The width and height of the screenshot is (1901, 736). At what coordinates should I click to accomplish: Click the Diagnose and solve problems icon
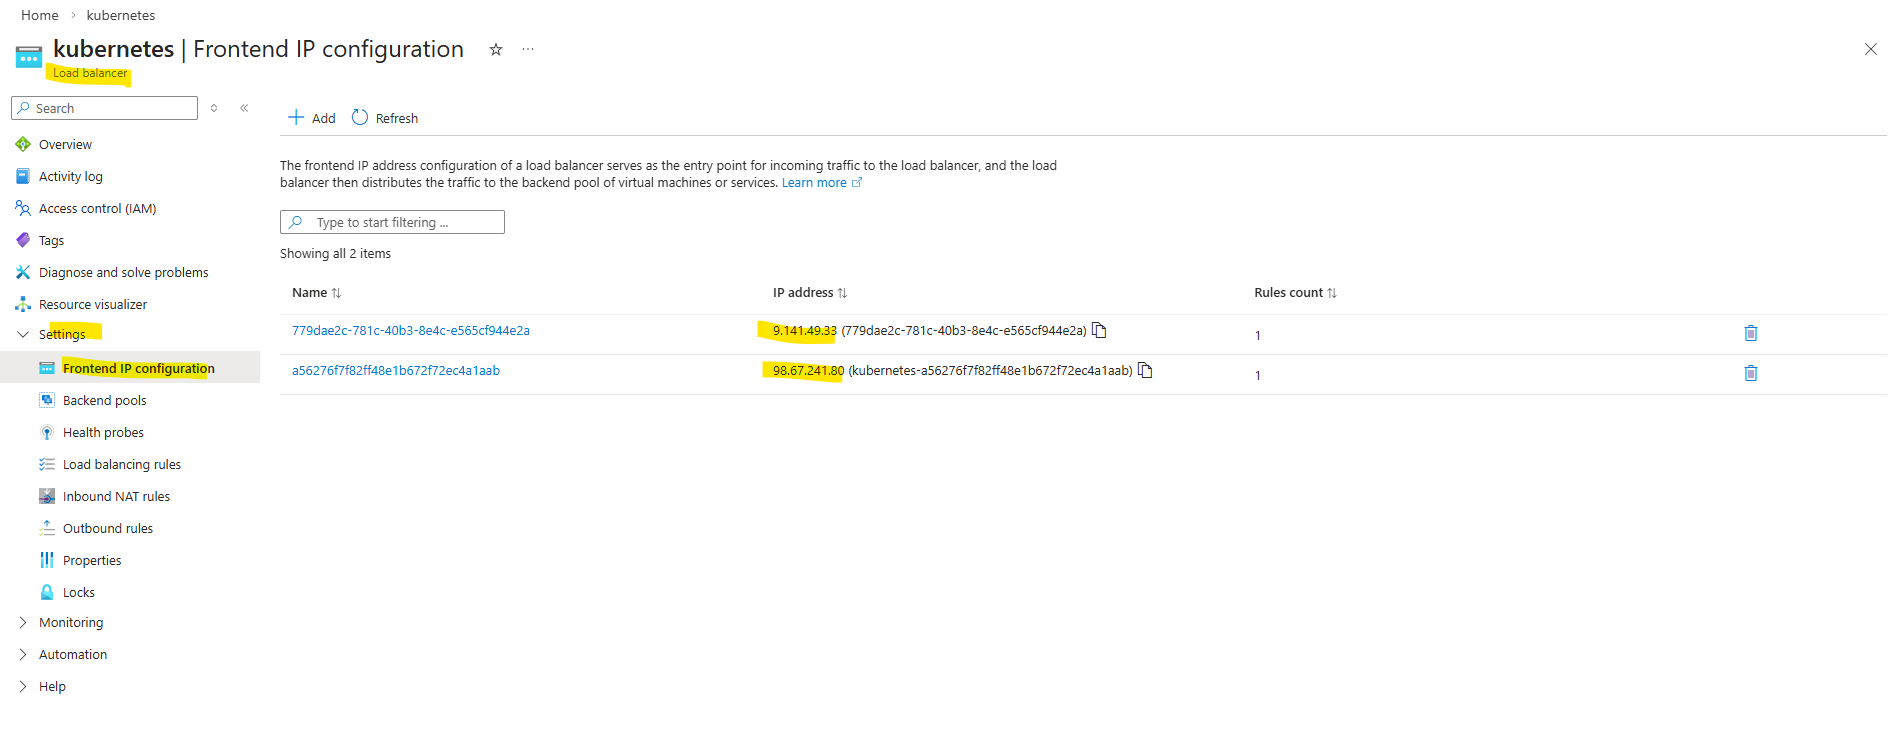click(23, 272)
